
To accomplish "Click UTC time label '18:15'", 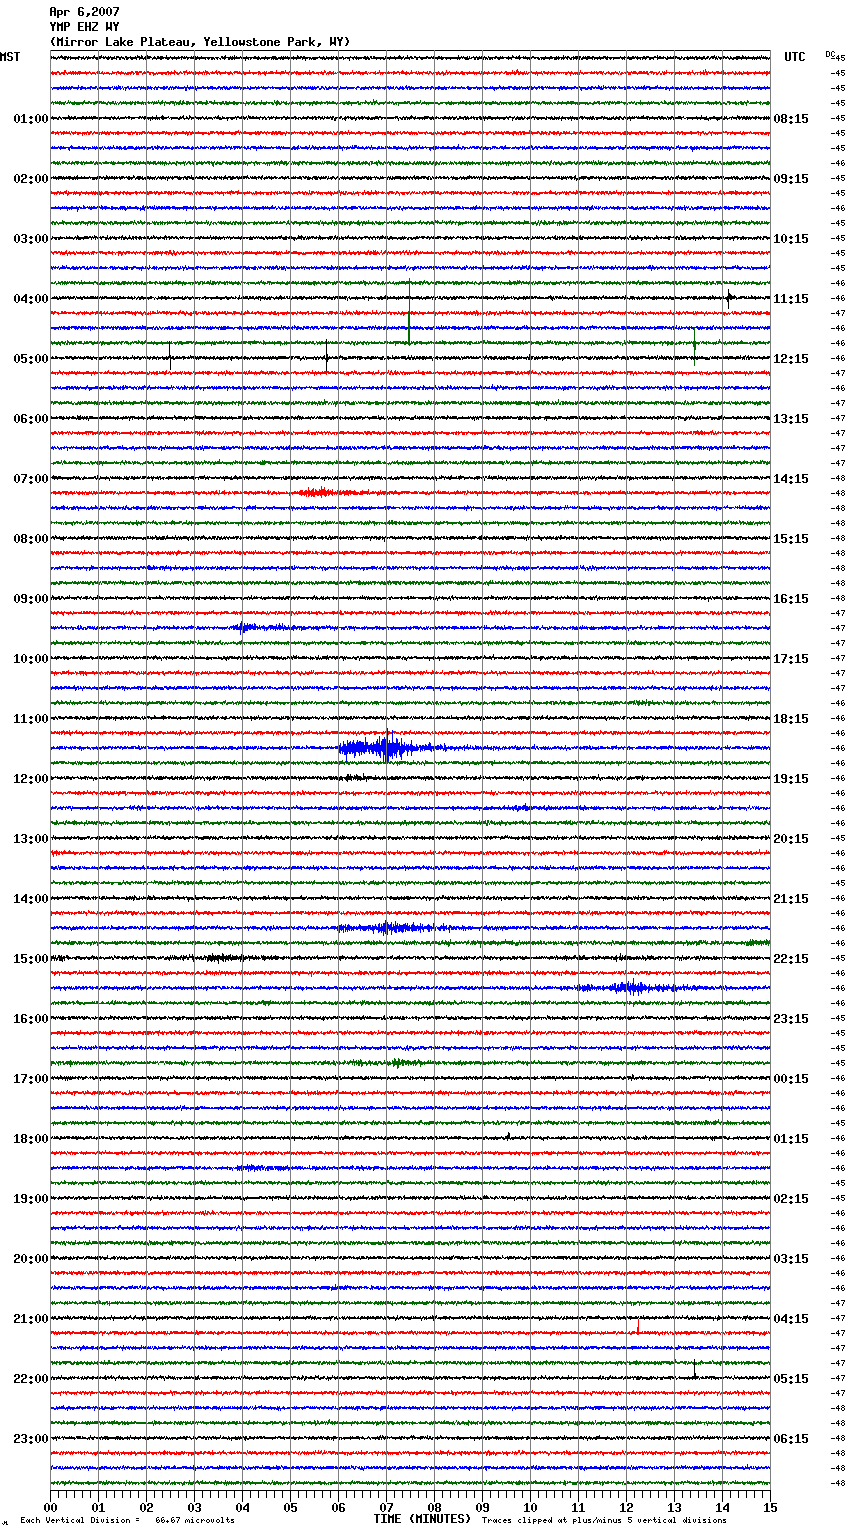I will 791,719.
